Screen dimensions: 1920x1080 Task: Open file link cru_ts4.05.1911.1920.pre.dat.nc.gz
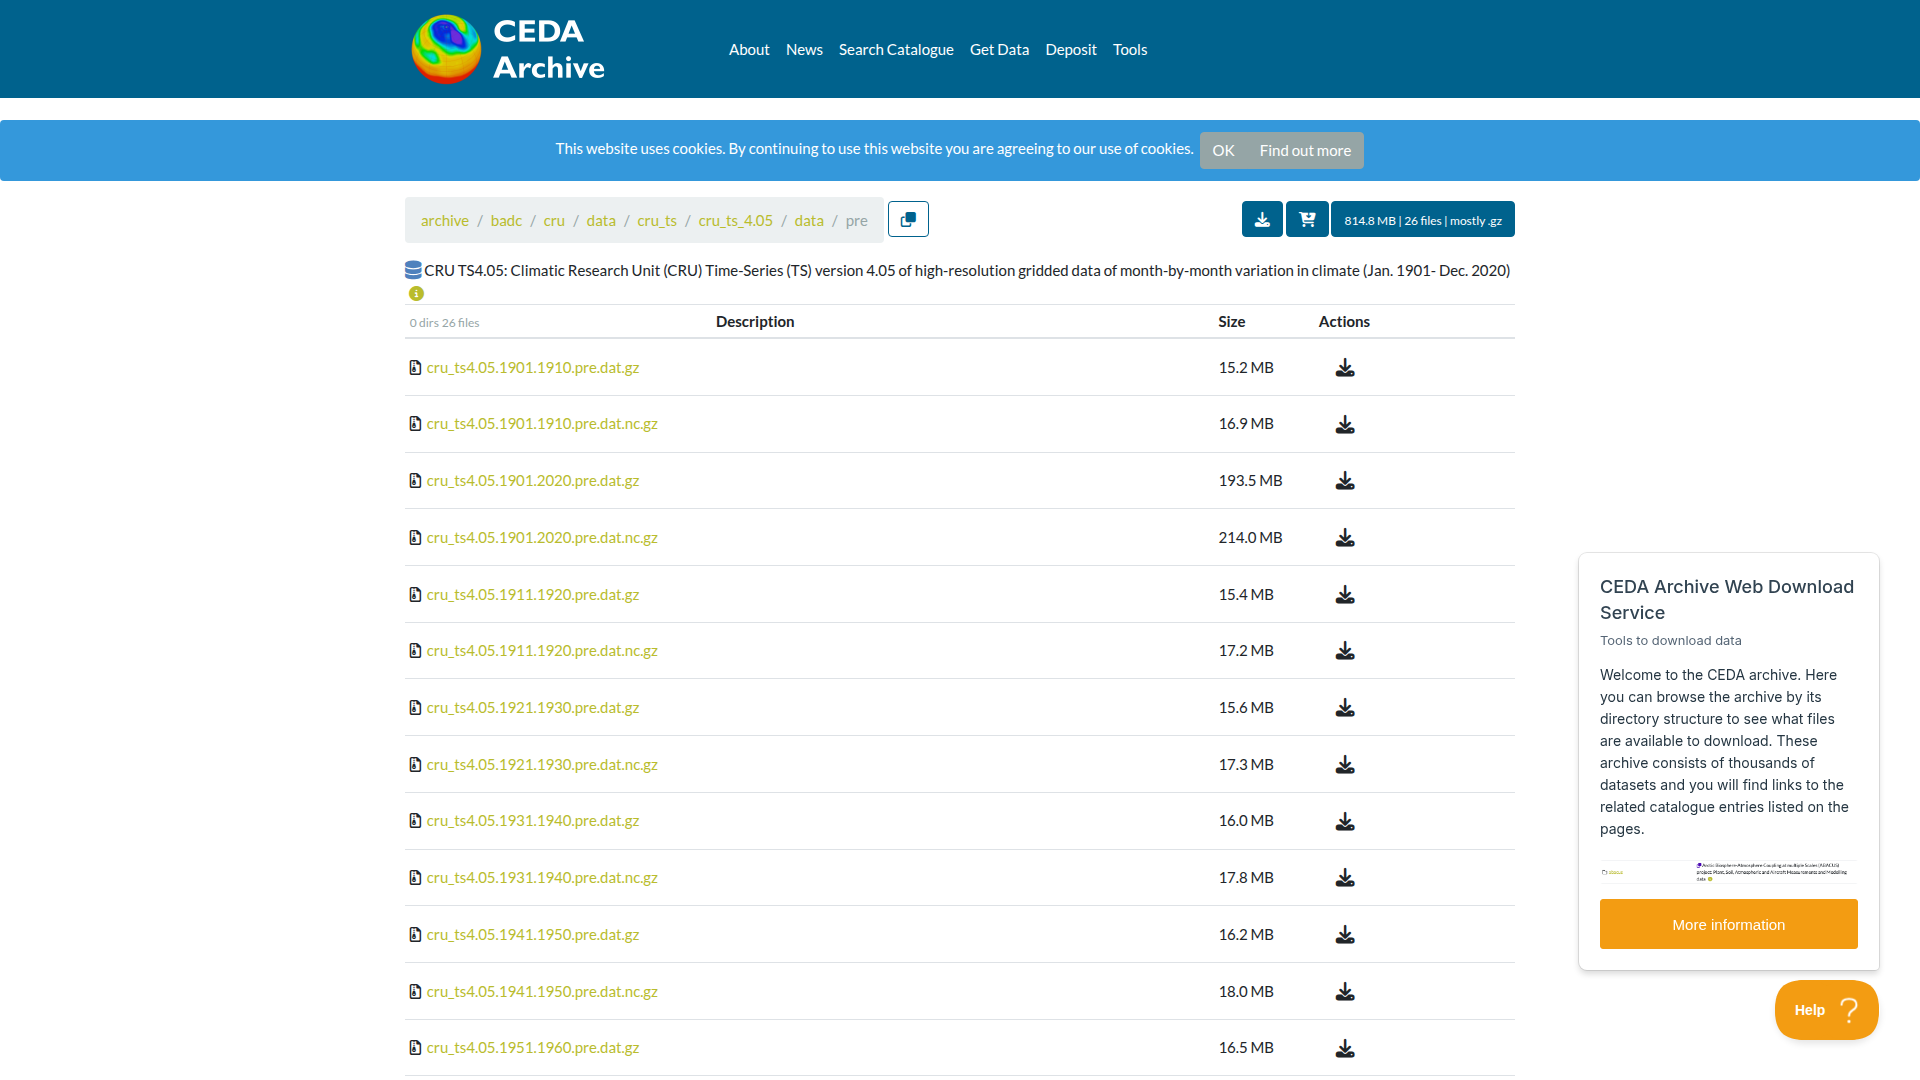(x=542, y=650)
